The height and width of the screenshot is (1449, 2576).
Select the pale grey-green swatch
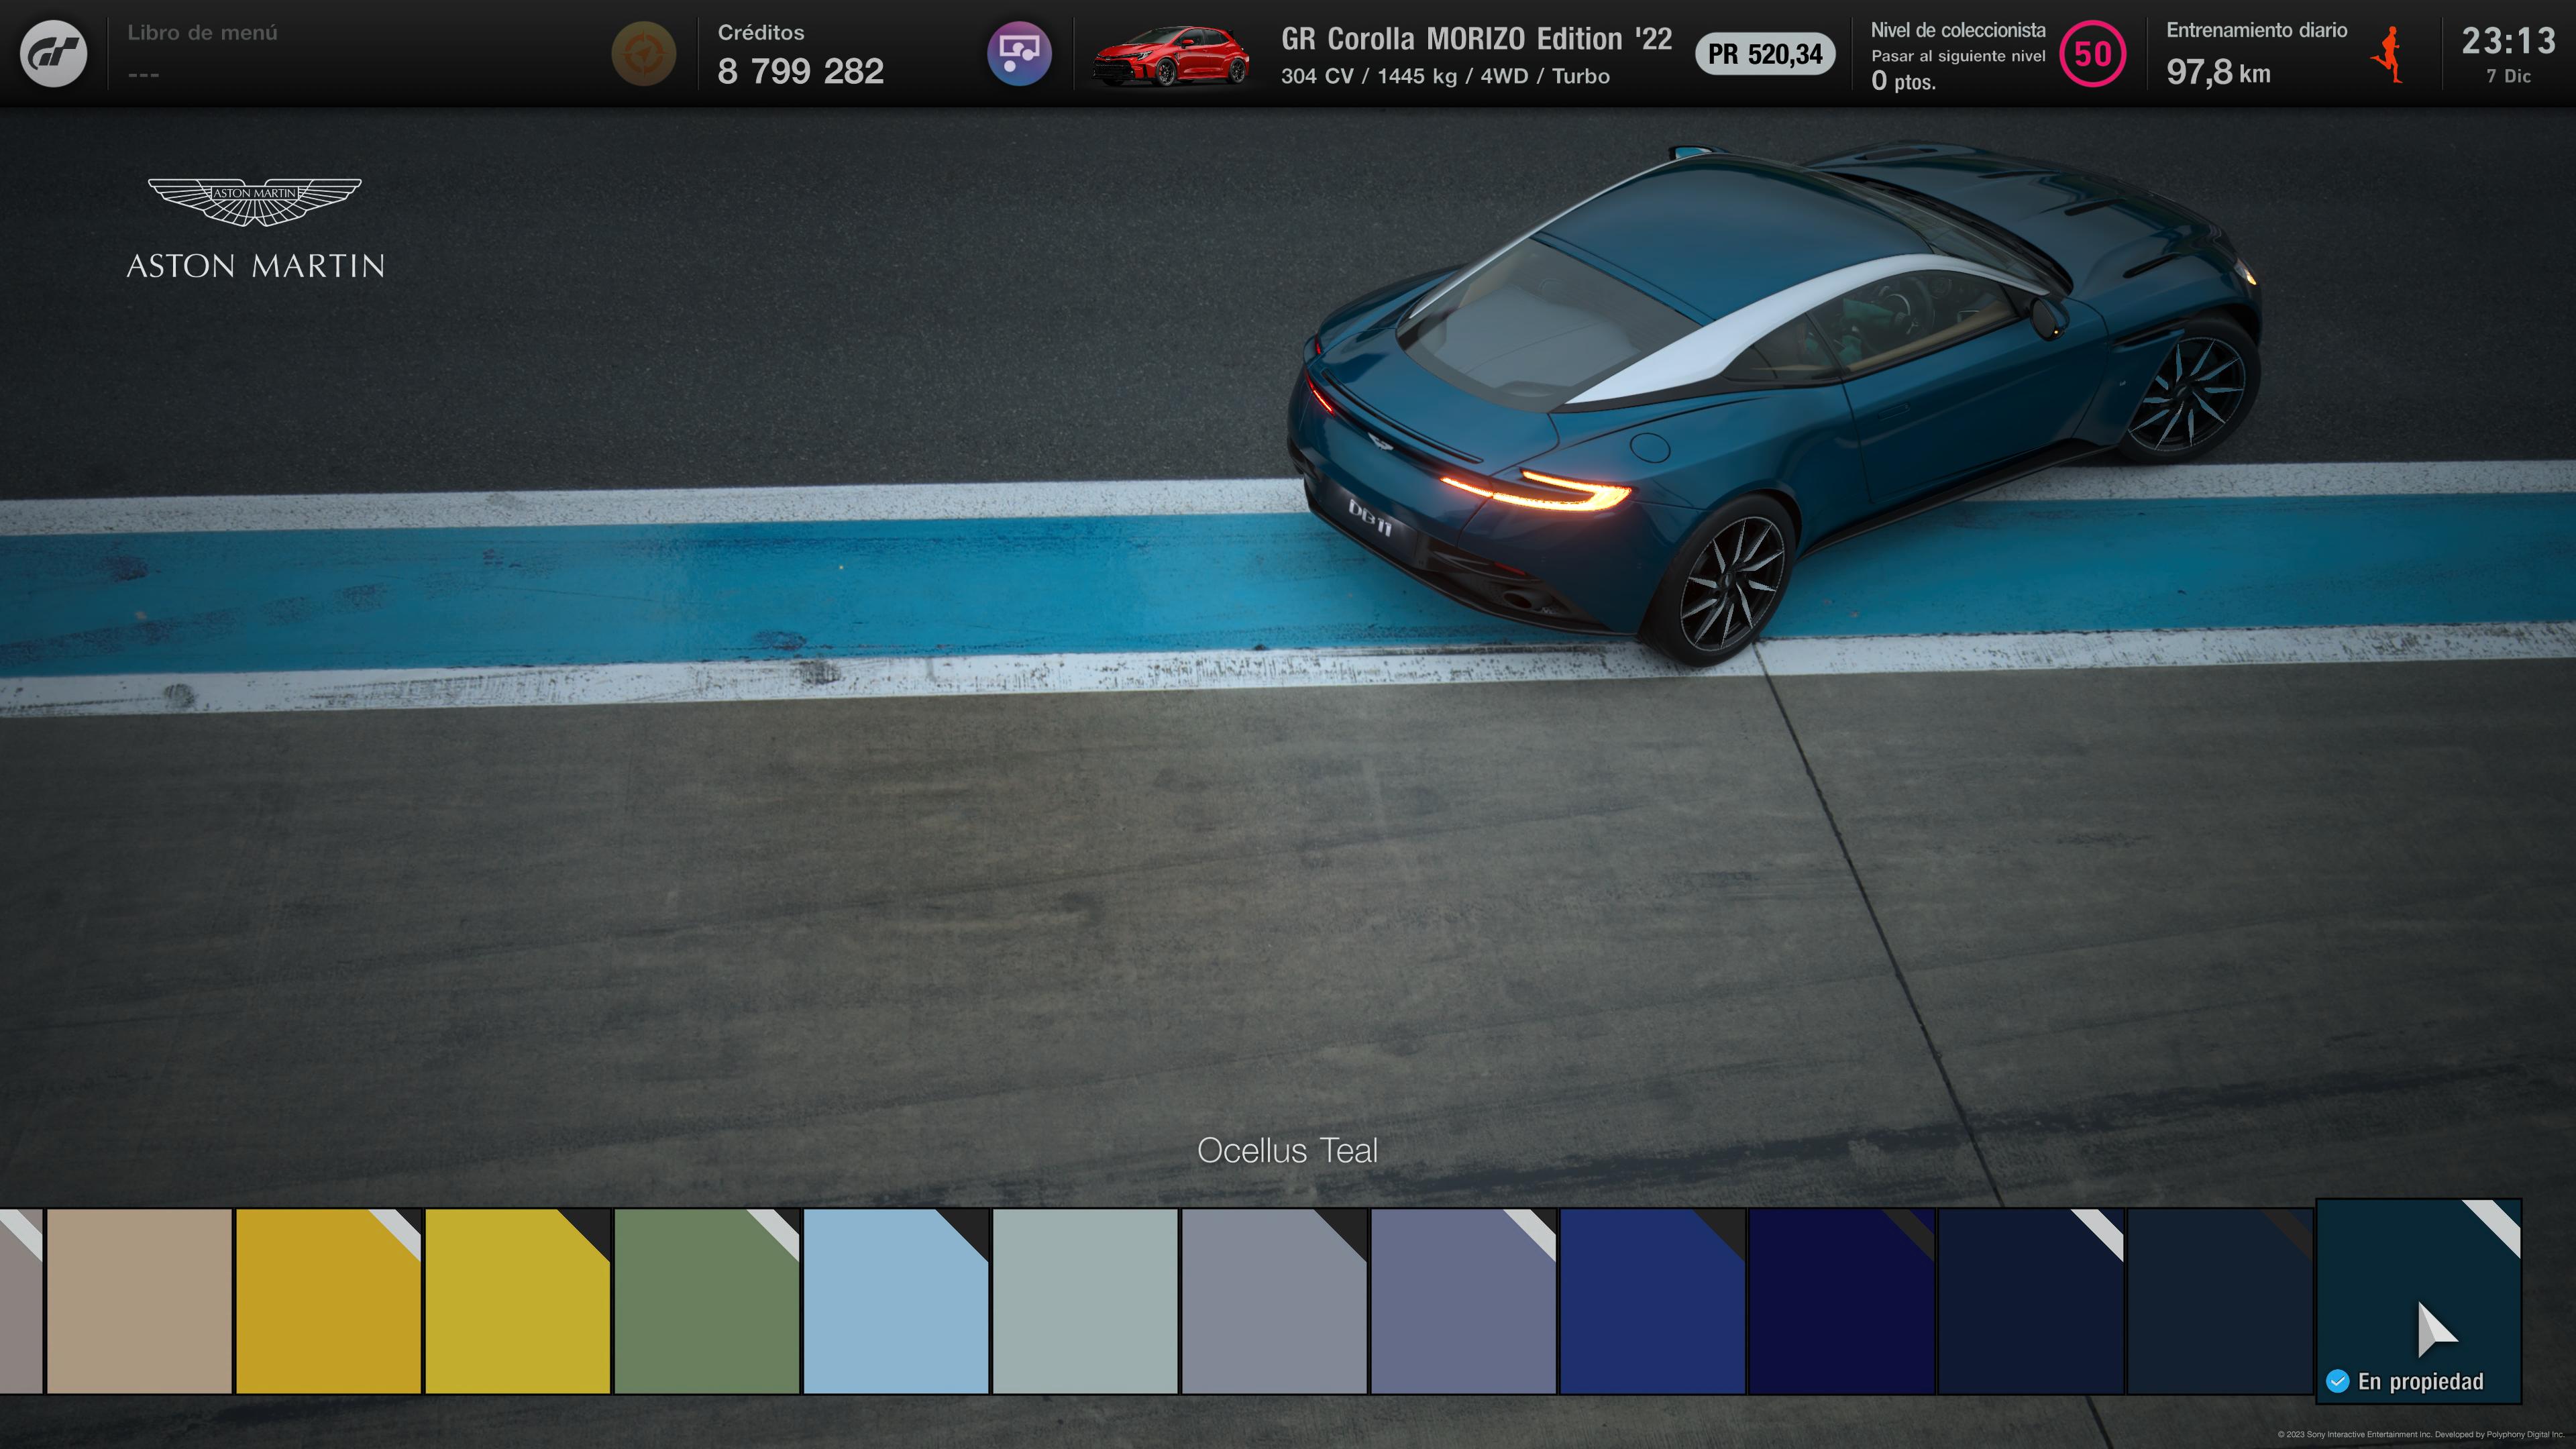pyautogui.click(x=1084, y=1301)
